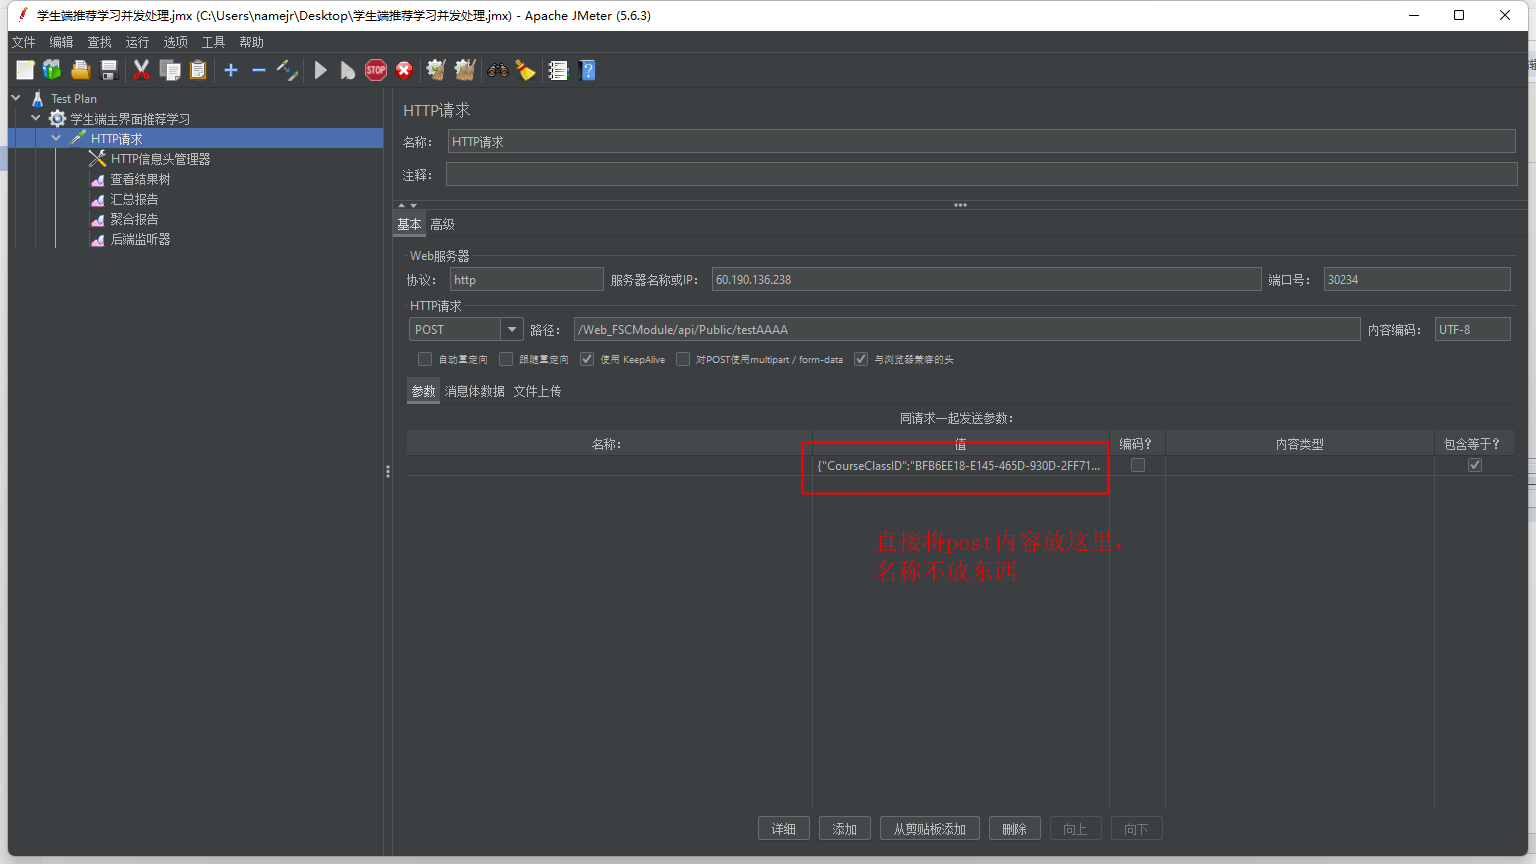Image resolution: width=1536 pixels, height=864 pixels.
Task: Collapse the top panel with up arrow
Action: point(402,205)
